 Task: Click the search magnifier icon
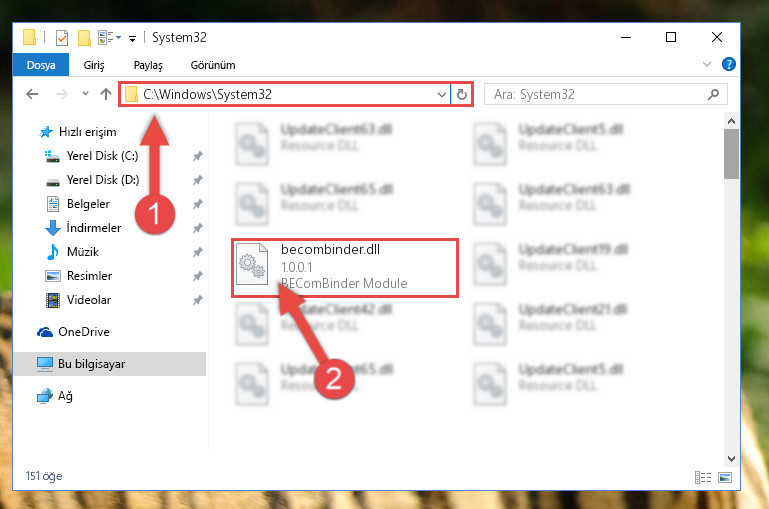713,94
